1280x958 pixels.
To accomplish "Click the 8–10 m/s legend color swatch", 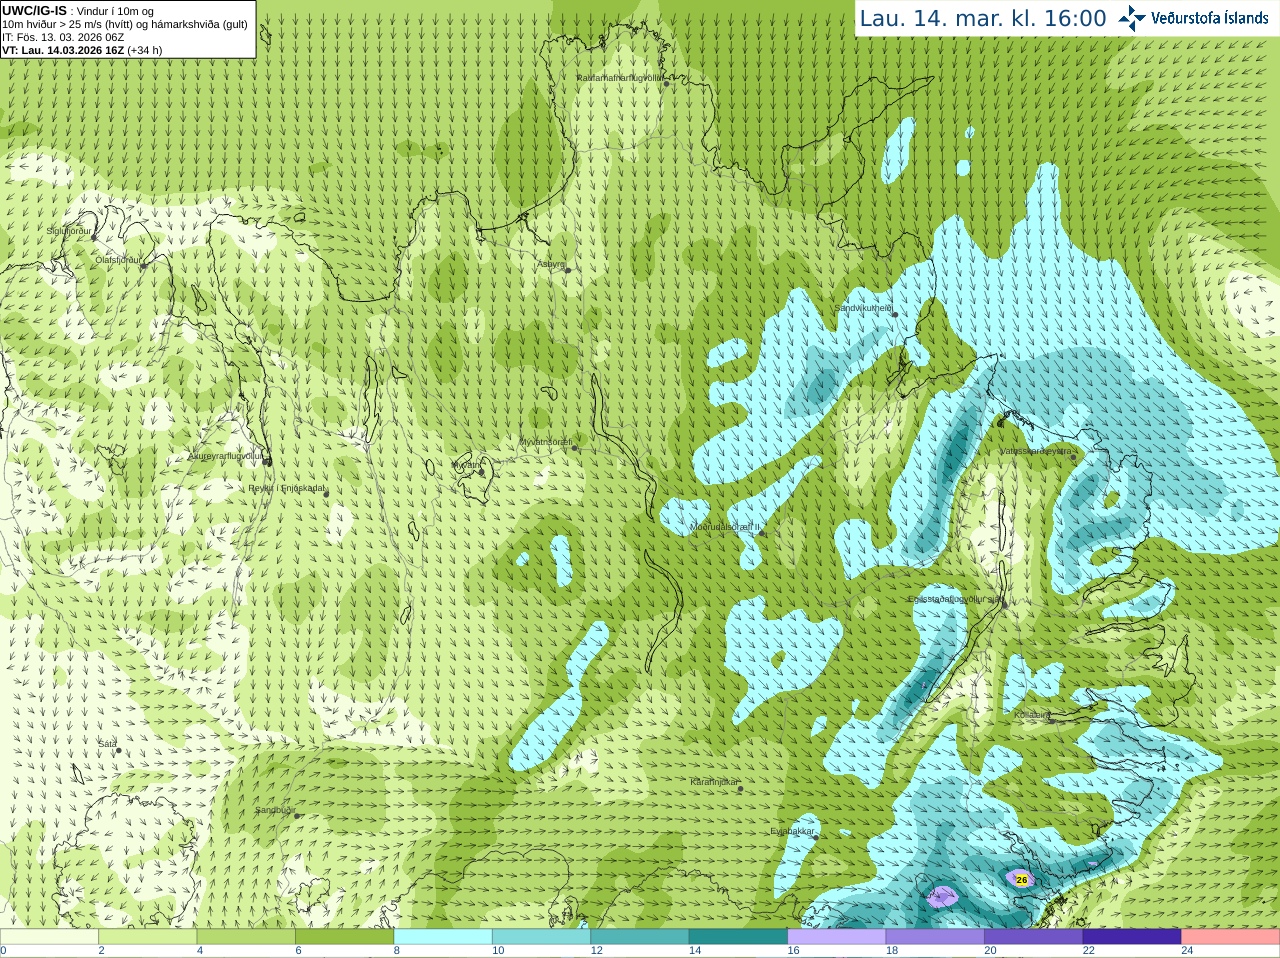I will 443,937.
